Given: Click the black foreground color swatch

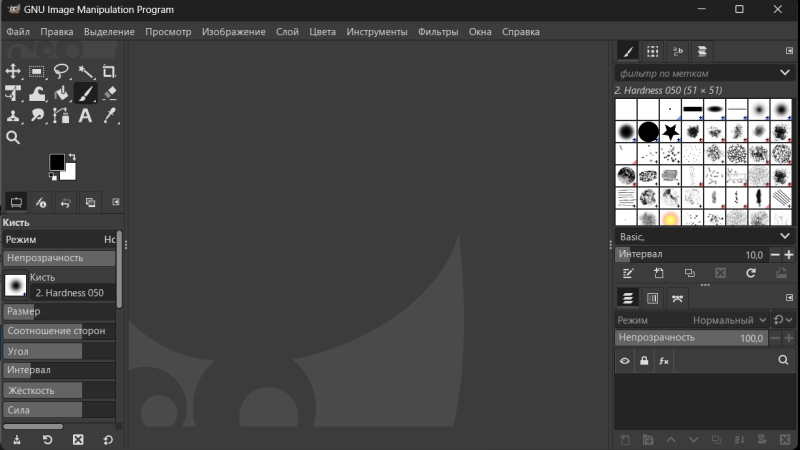Looking at the screenshot, I should point(56,162).
